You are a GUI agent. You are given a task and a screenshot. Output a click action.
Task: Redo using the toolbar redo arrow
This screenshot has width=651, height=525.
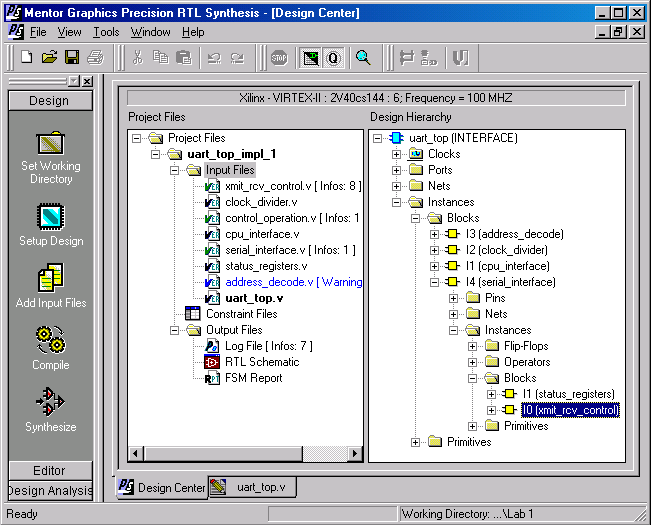237,58
